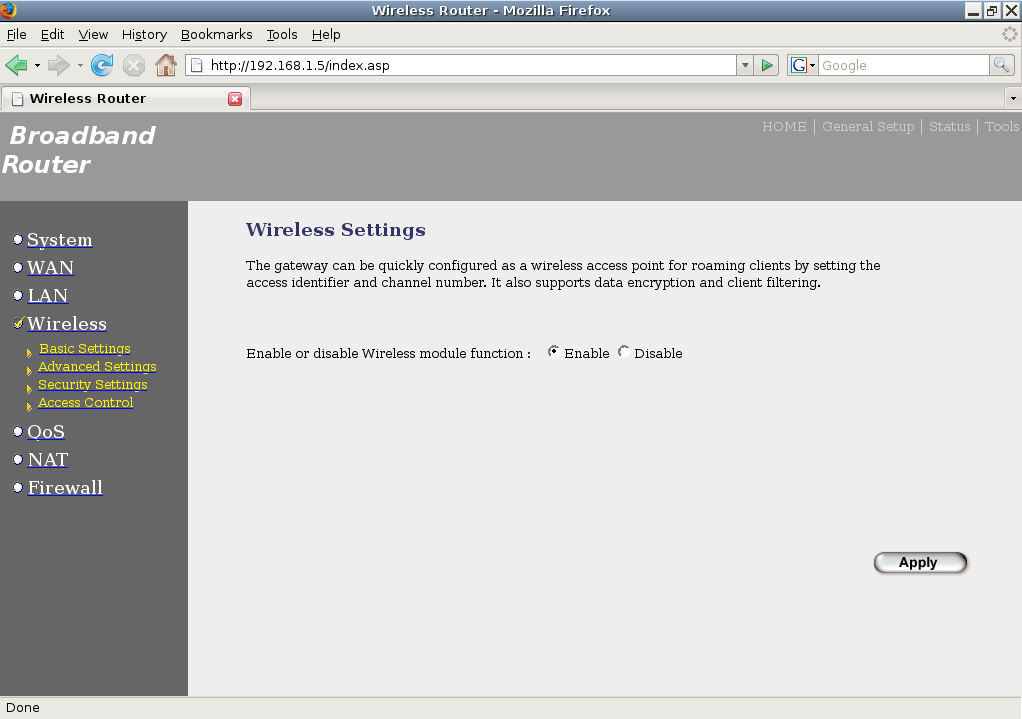Click the arrow bullet beside Basic Settings

tap(29, 353)
